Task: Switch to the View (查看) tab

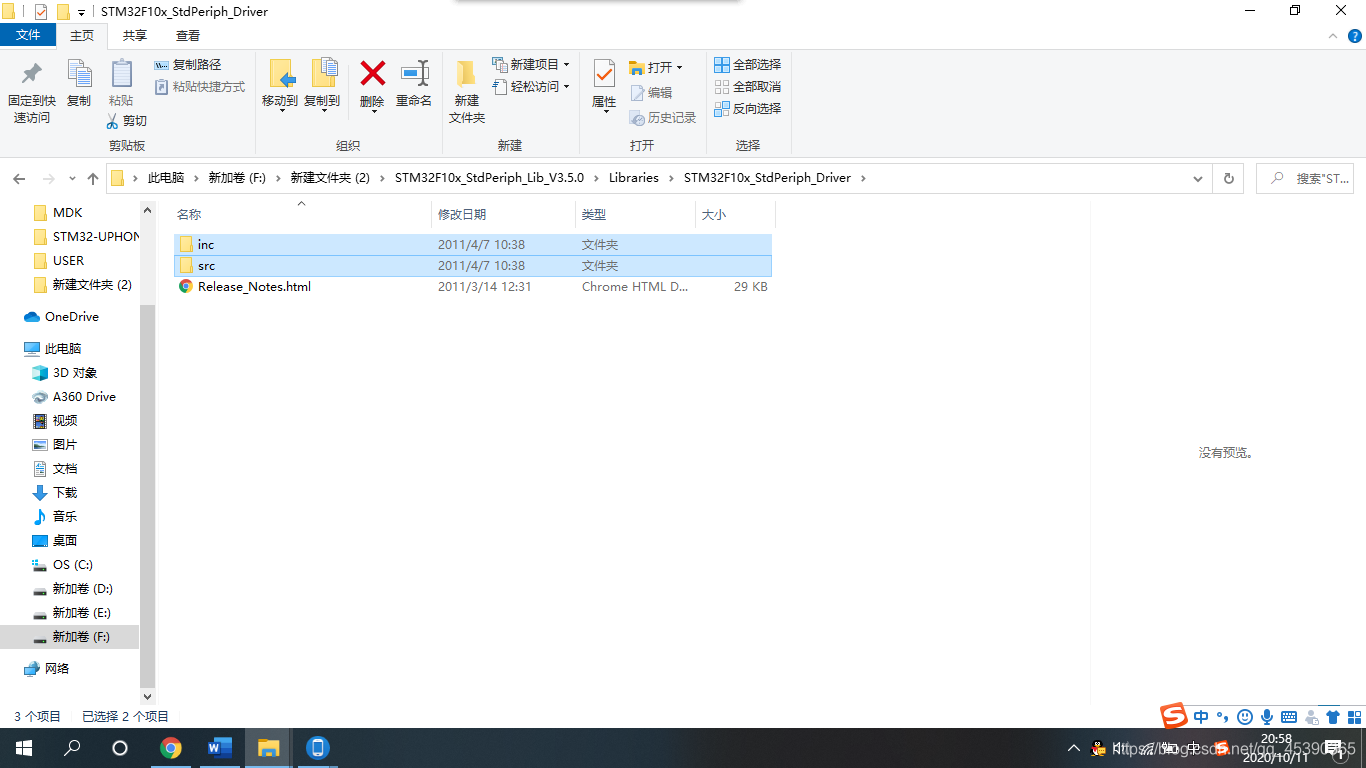Action: (188, 35)
